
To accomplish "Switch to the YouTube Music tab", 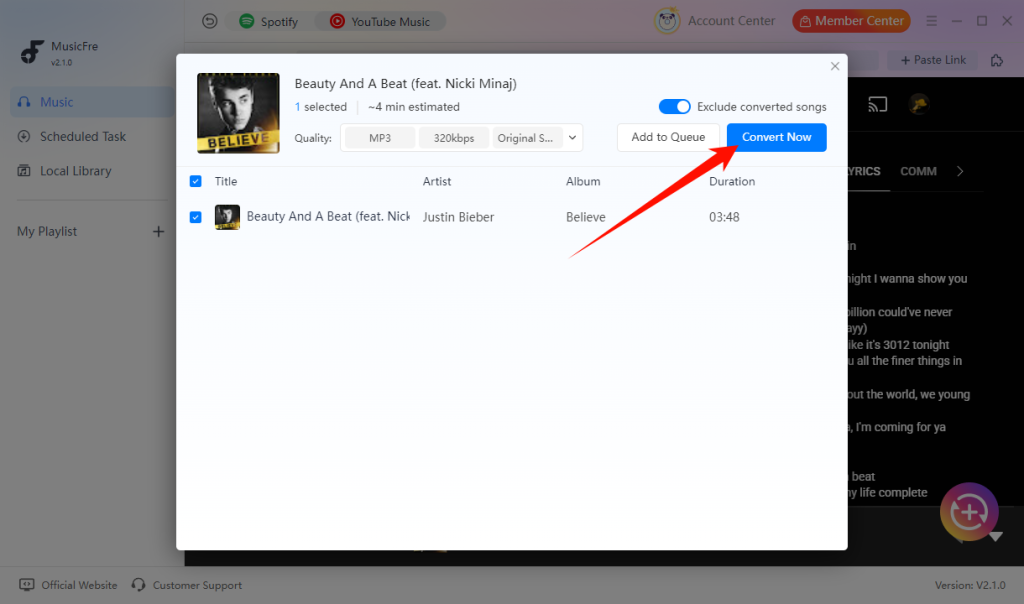I will tap(380, 21).
